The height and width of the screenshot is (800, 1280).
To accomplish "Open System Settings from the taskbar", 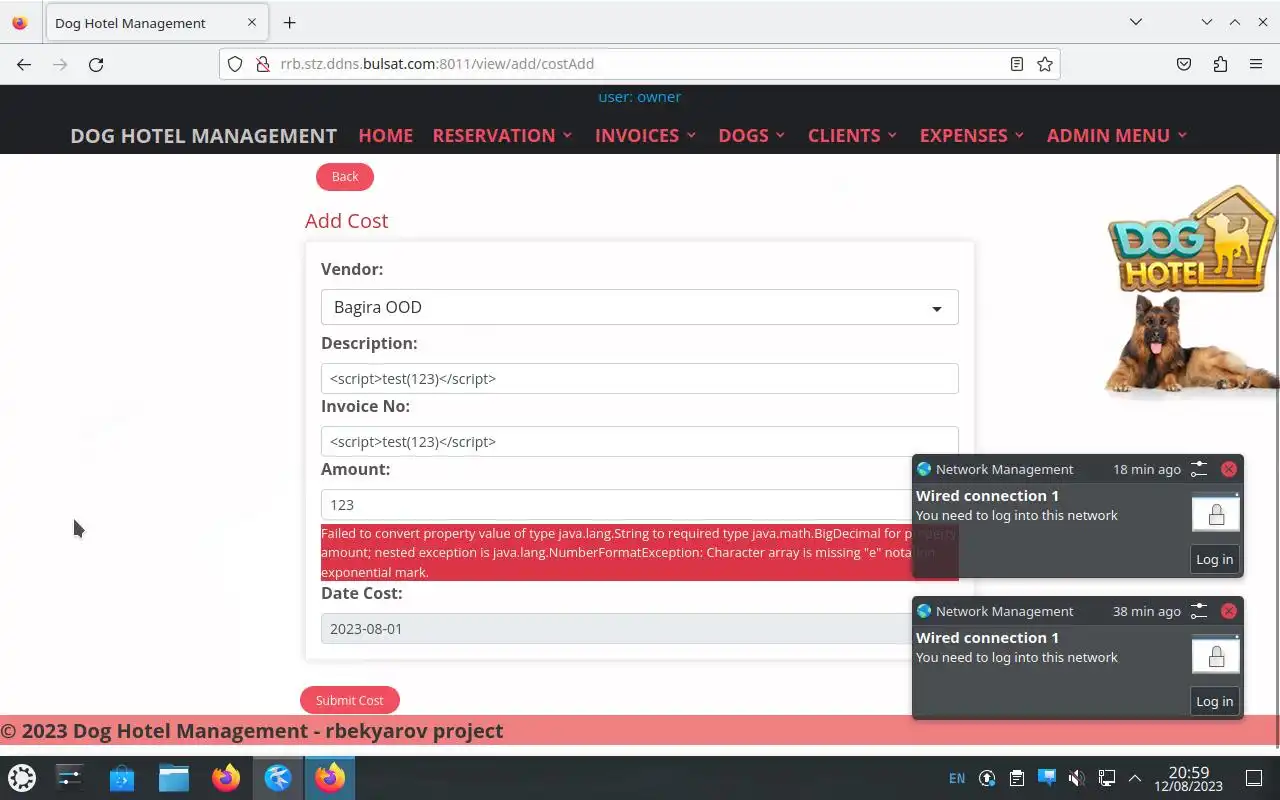I will point(70,778).
